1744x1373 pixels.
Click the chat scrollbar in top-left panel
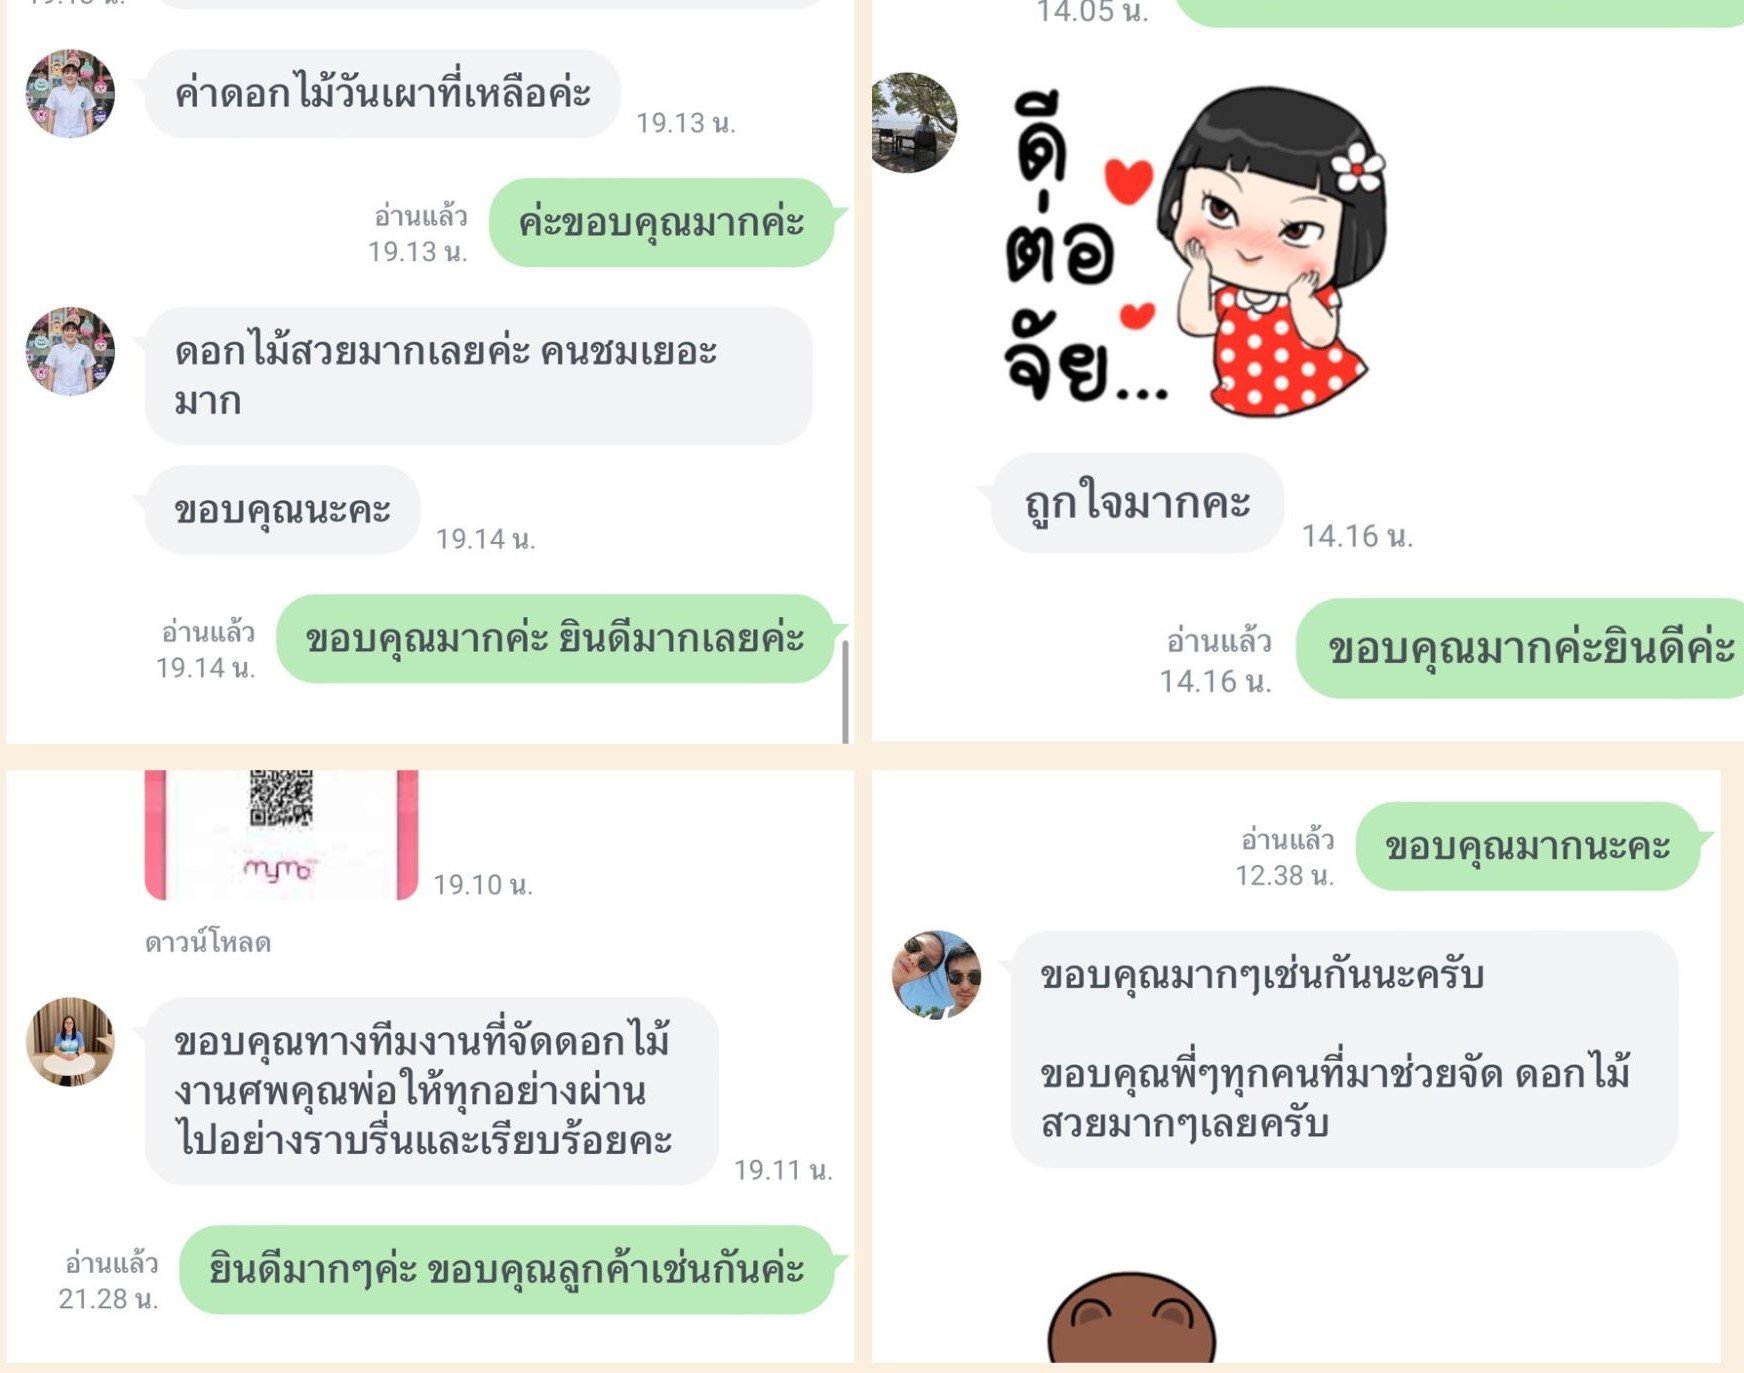pyautogui.click(x=845, y=691)
